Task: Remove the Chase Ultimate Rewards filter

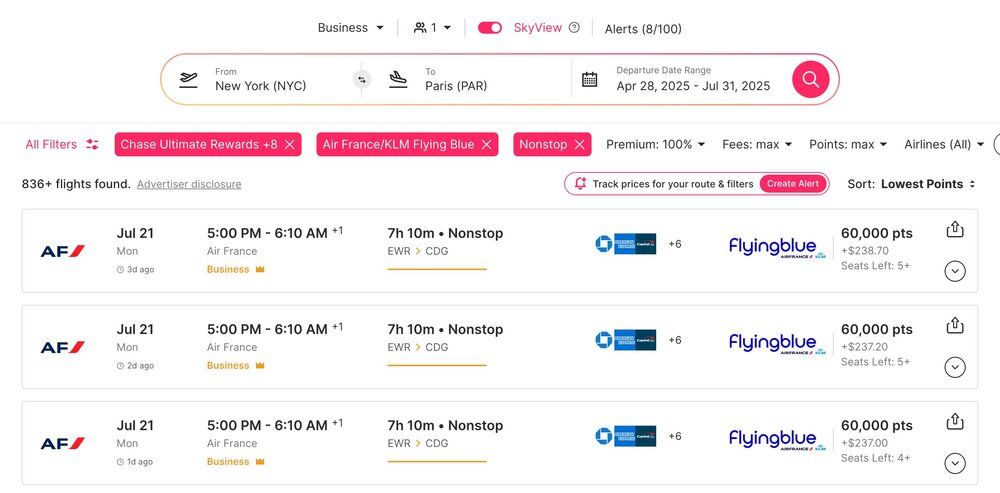Action: (x=290, y=145)
